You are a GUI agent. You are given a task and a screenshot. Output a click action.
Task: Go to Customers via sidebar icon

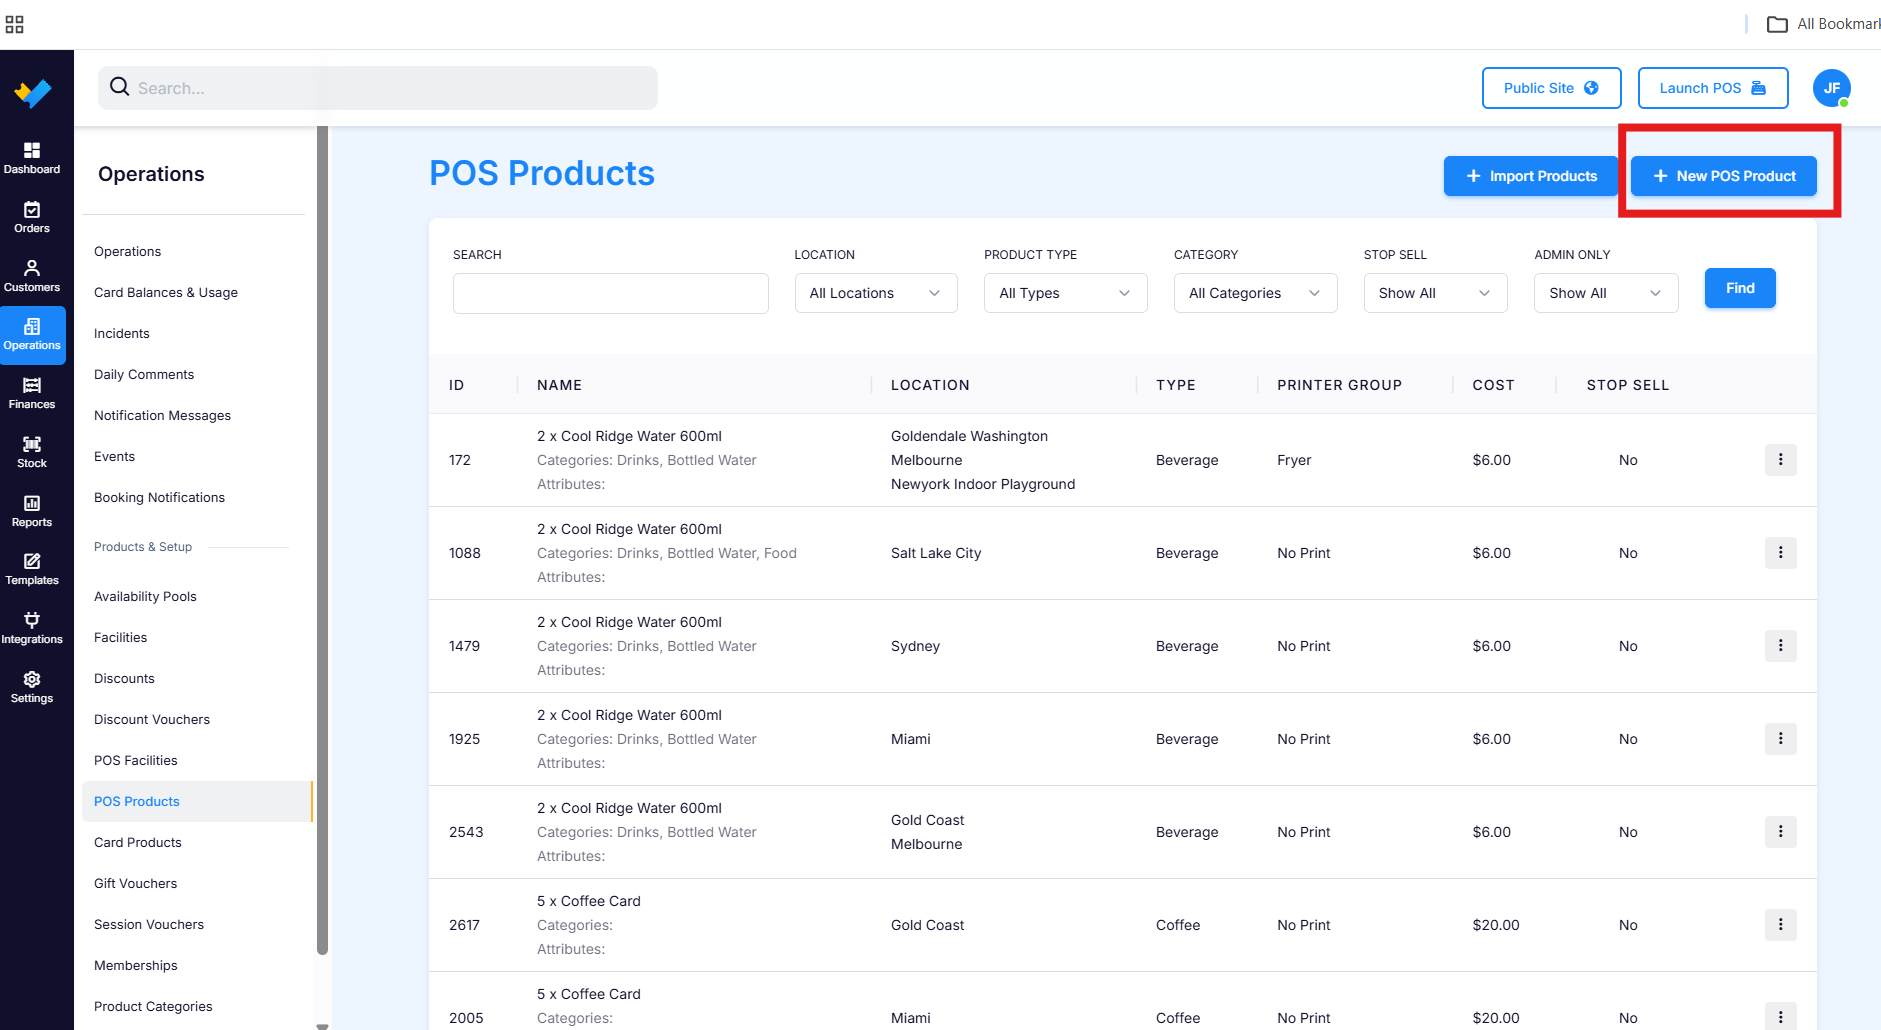click(x=32, y=276)
